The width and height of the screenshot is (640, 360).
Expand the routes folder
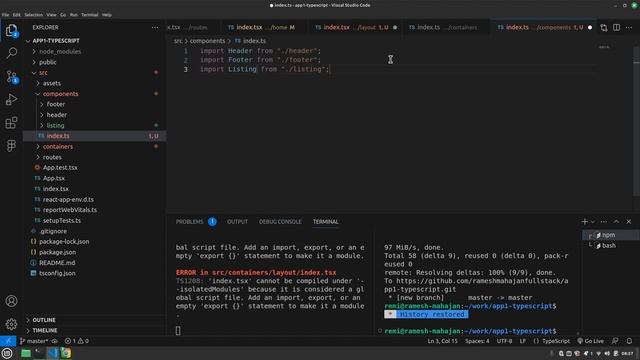(52, 157)
